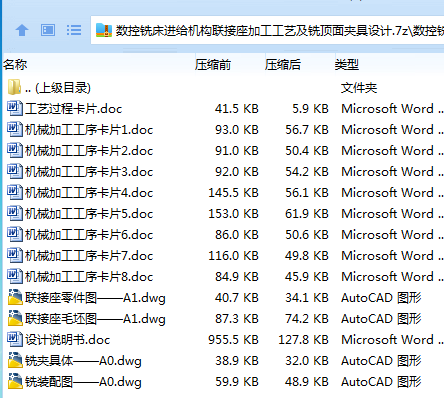The height and width of the screenshot is (398, 444).
Task: Click the archive icon in the path bar
Action: pyautogui.click(x=104, y=30)
